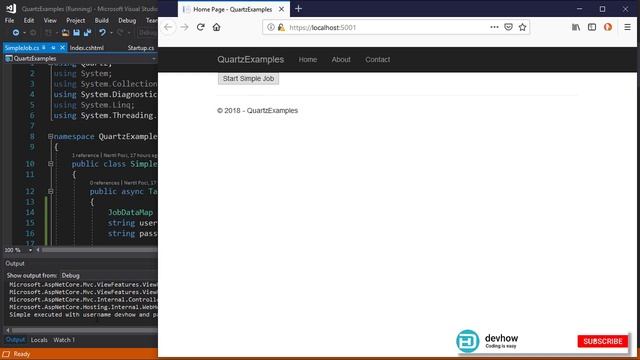Click QuartzExamples brand link
The height and width of the screenshot is (360, 640).
tap(251, 60)
